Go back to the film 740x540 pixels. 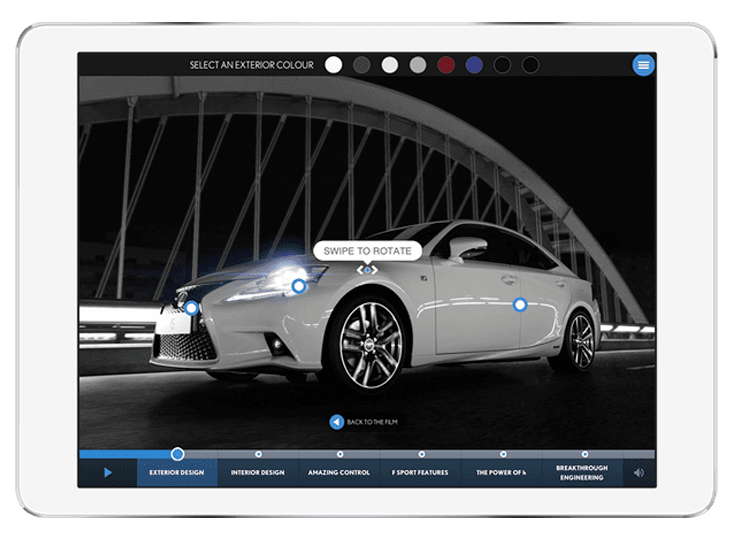coord(364,422)
